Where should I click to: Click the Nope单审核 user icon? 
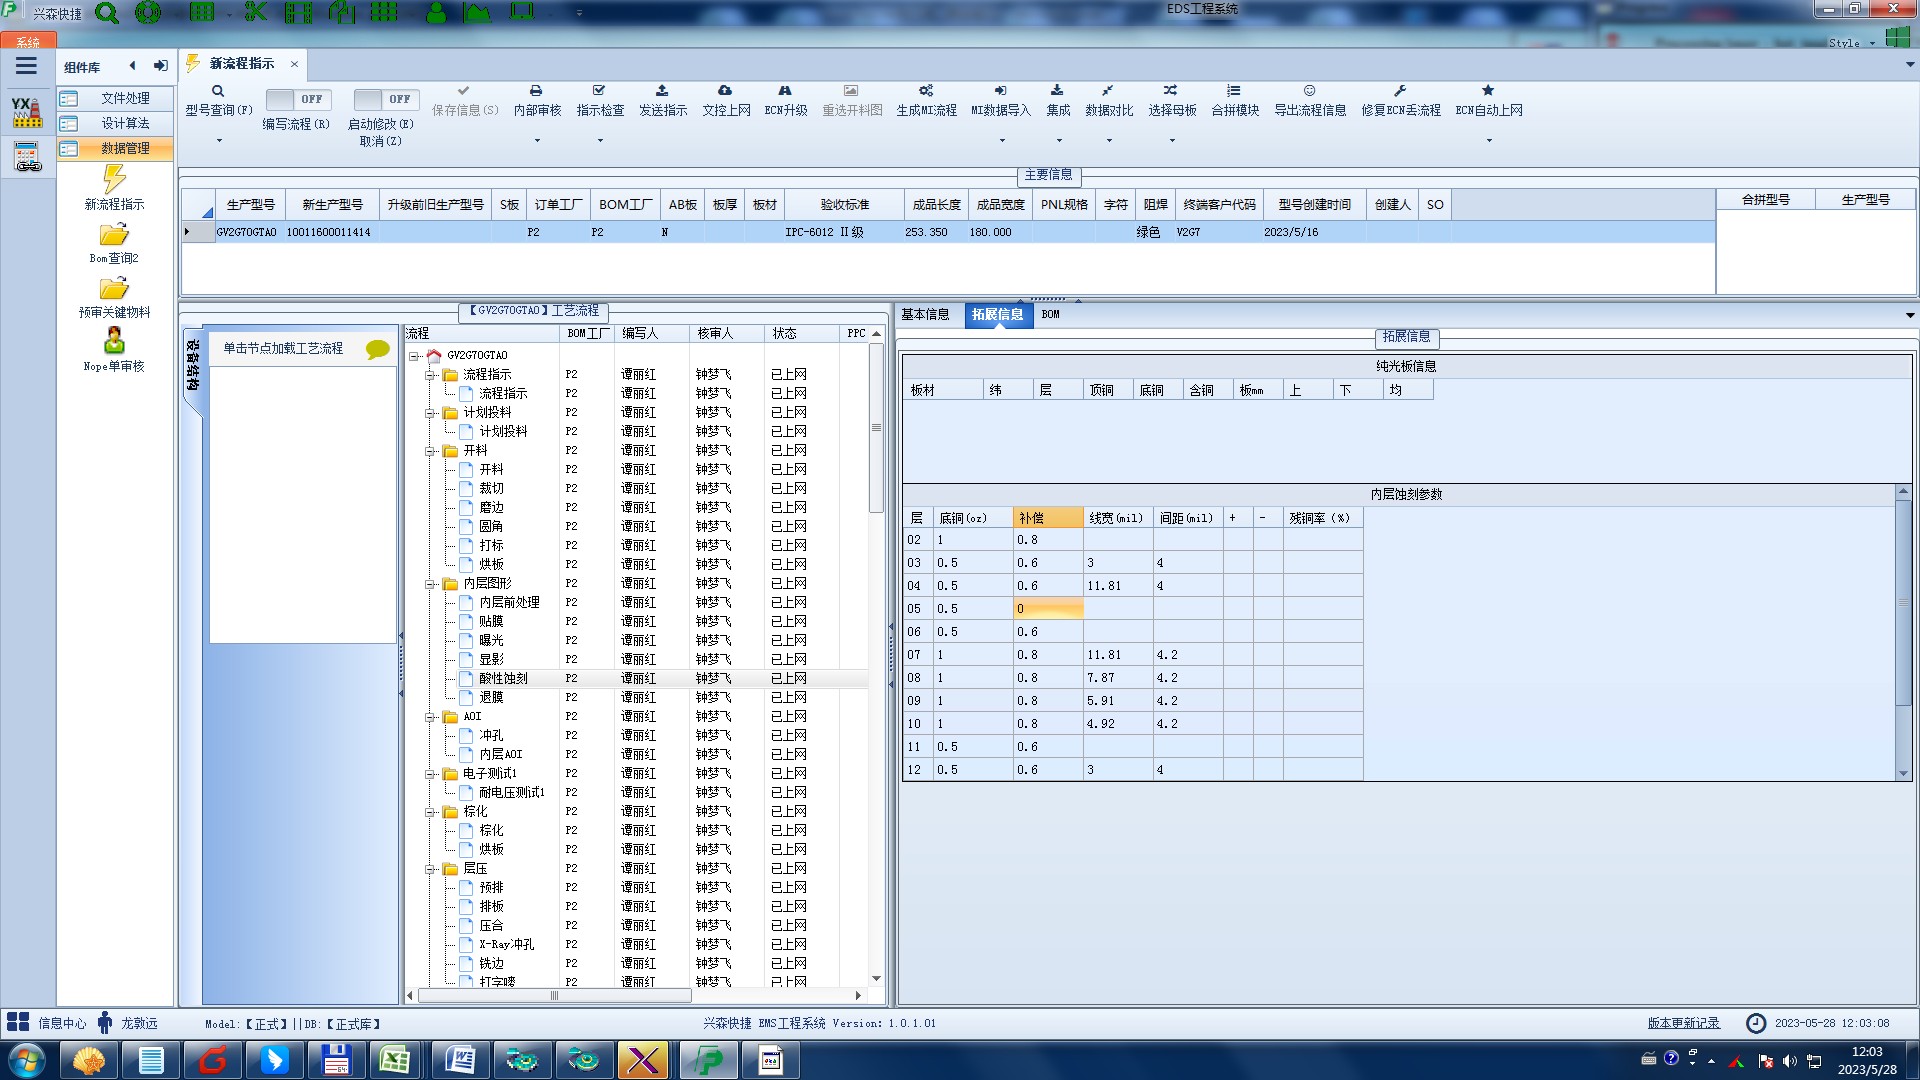tap(114, 341)
